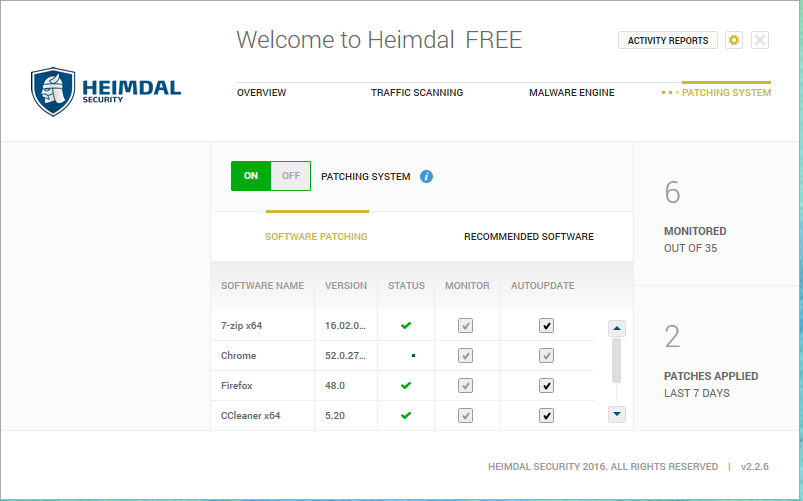Open settings via the gear icon
The image size is (803, 501).
[x=734, y=40]
